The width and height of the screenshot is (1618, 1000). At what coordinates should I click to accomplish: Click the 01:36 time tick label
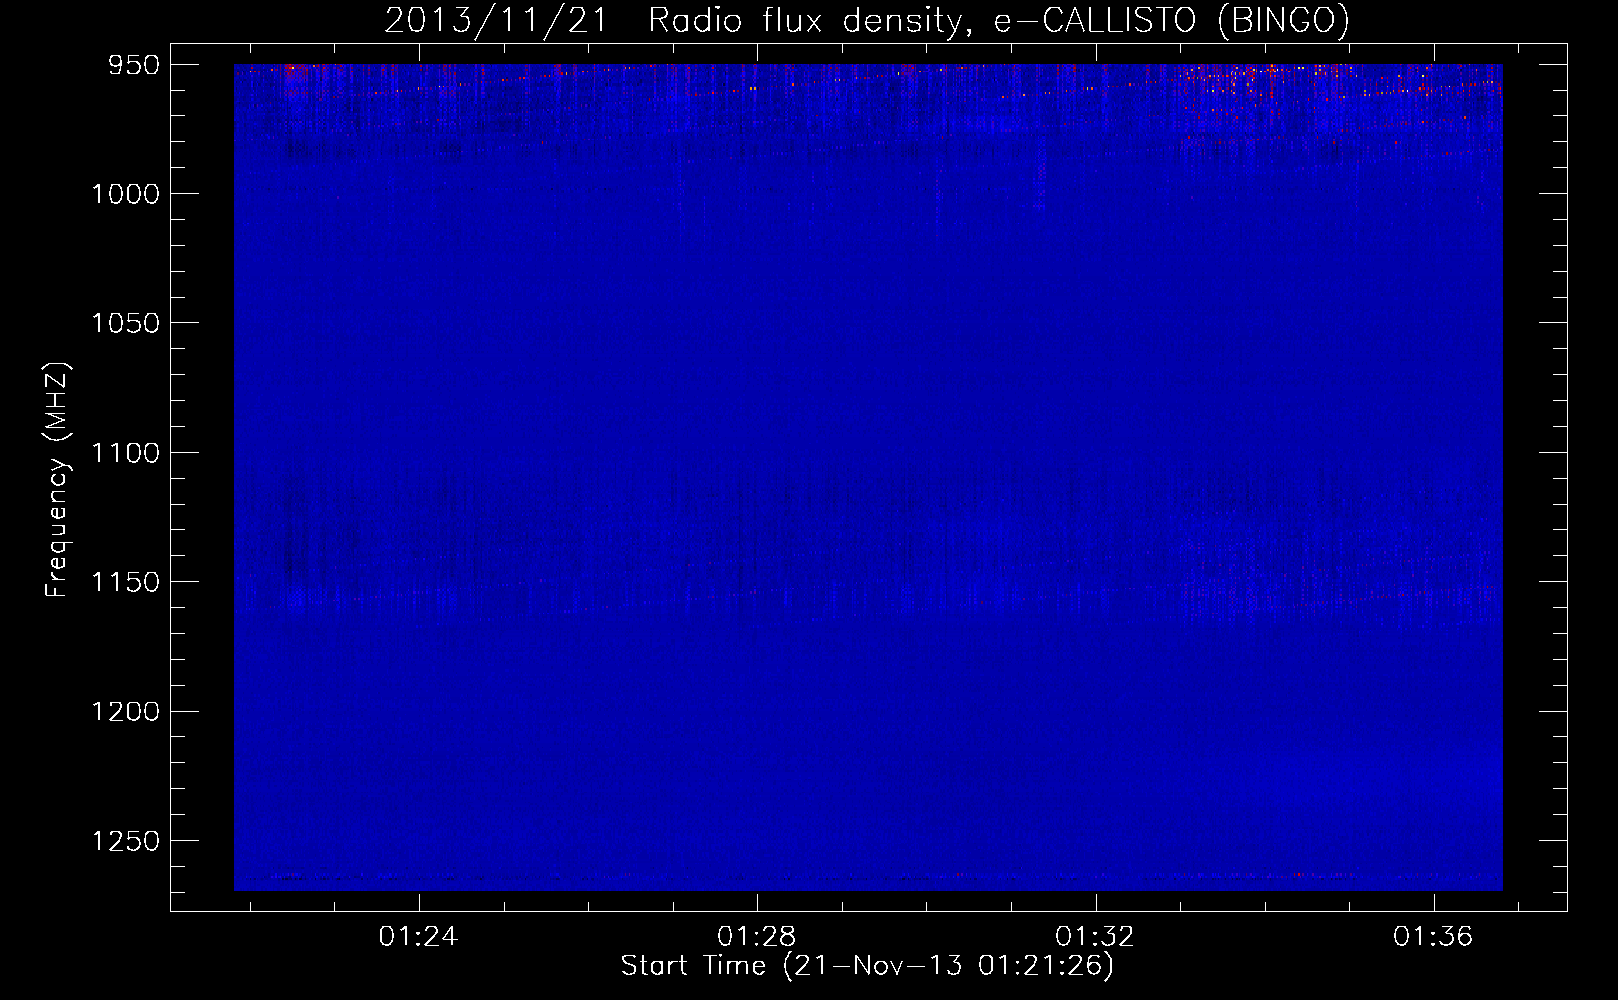pyautogui.click(x=1434, y=936)
